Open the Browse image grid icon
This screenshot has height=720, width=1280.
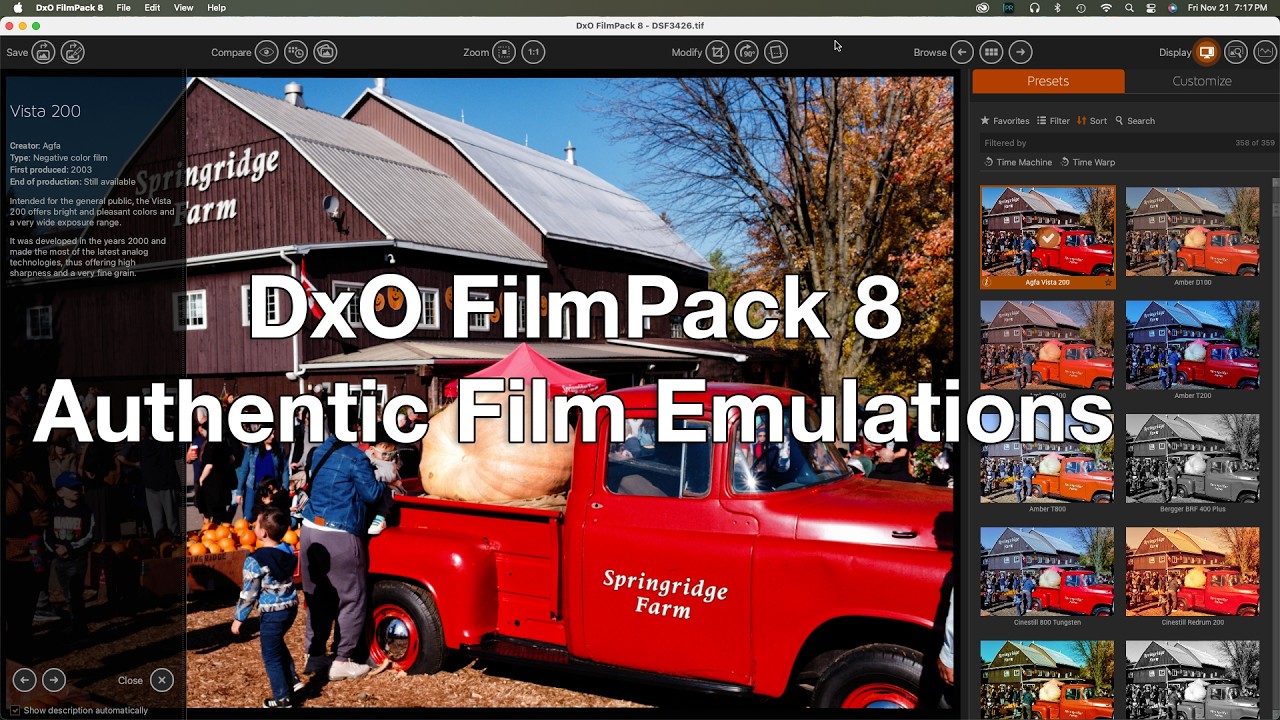tap(991, 52)
